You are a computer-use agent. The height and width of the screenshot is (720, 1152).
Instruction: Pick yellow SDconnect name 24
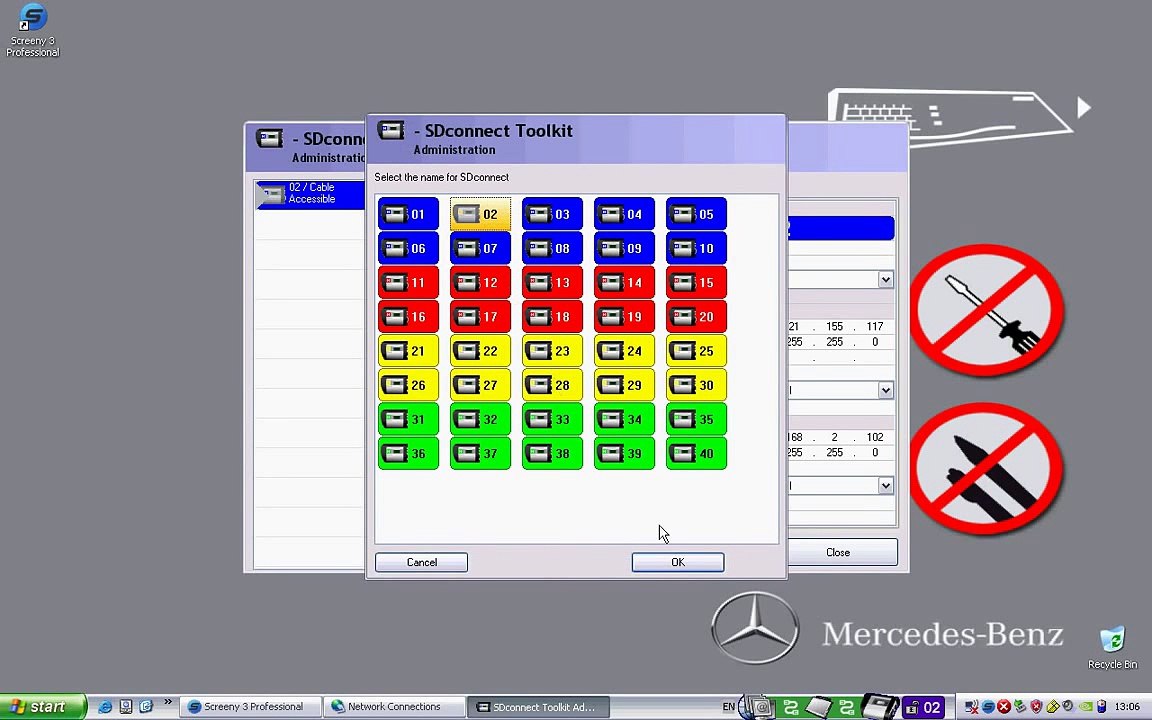pyautogui.click(x=624, y=350)
